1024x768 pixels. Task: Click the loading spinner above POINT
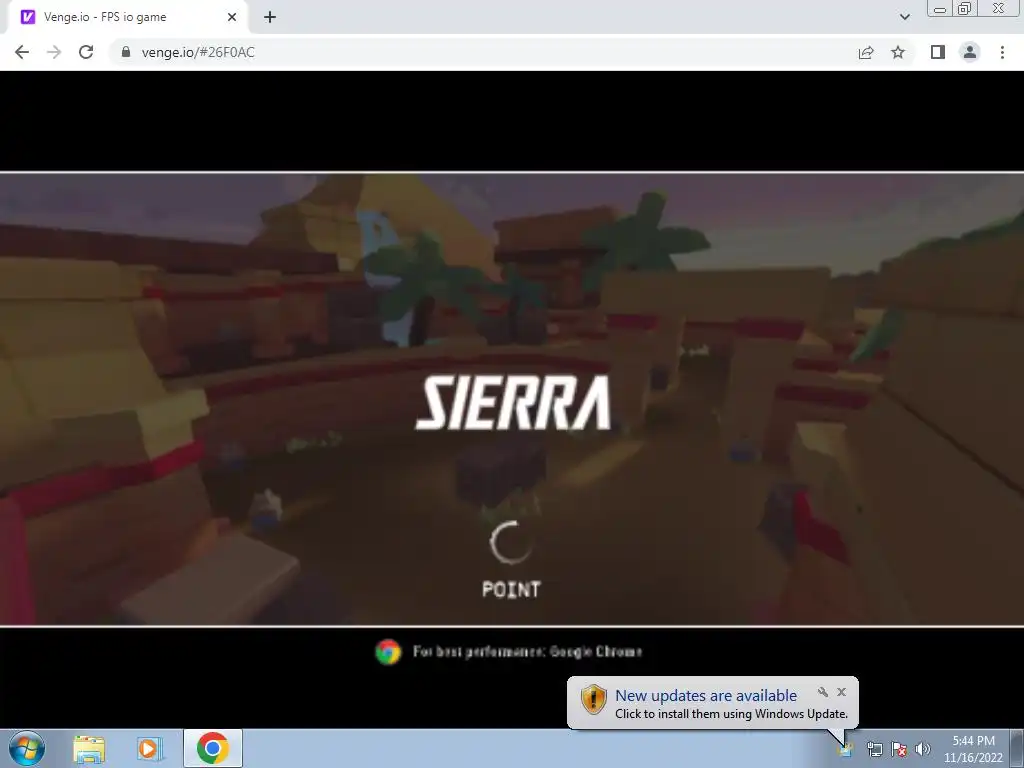511,542
